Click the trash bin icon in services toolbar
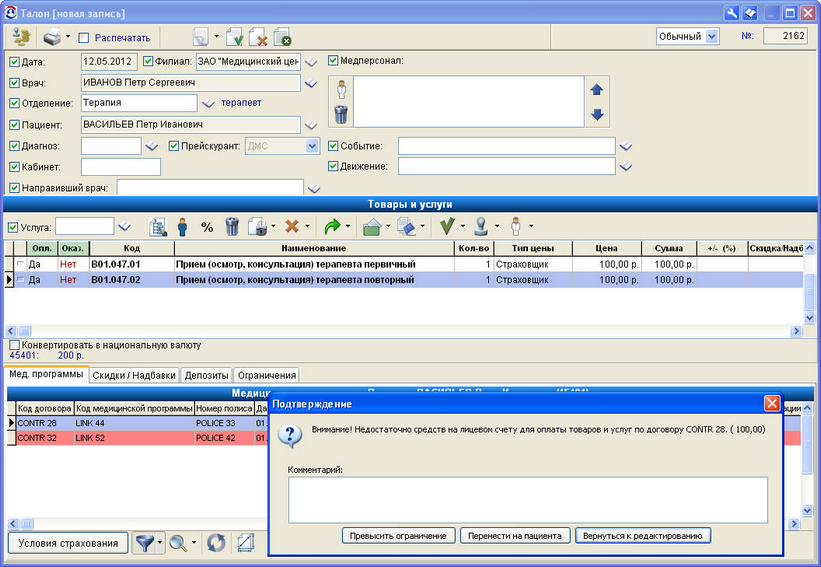 click(232, 227)
